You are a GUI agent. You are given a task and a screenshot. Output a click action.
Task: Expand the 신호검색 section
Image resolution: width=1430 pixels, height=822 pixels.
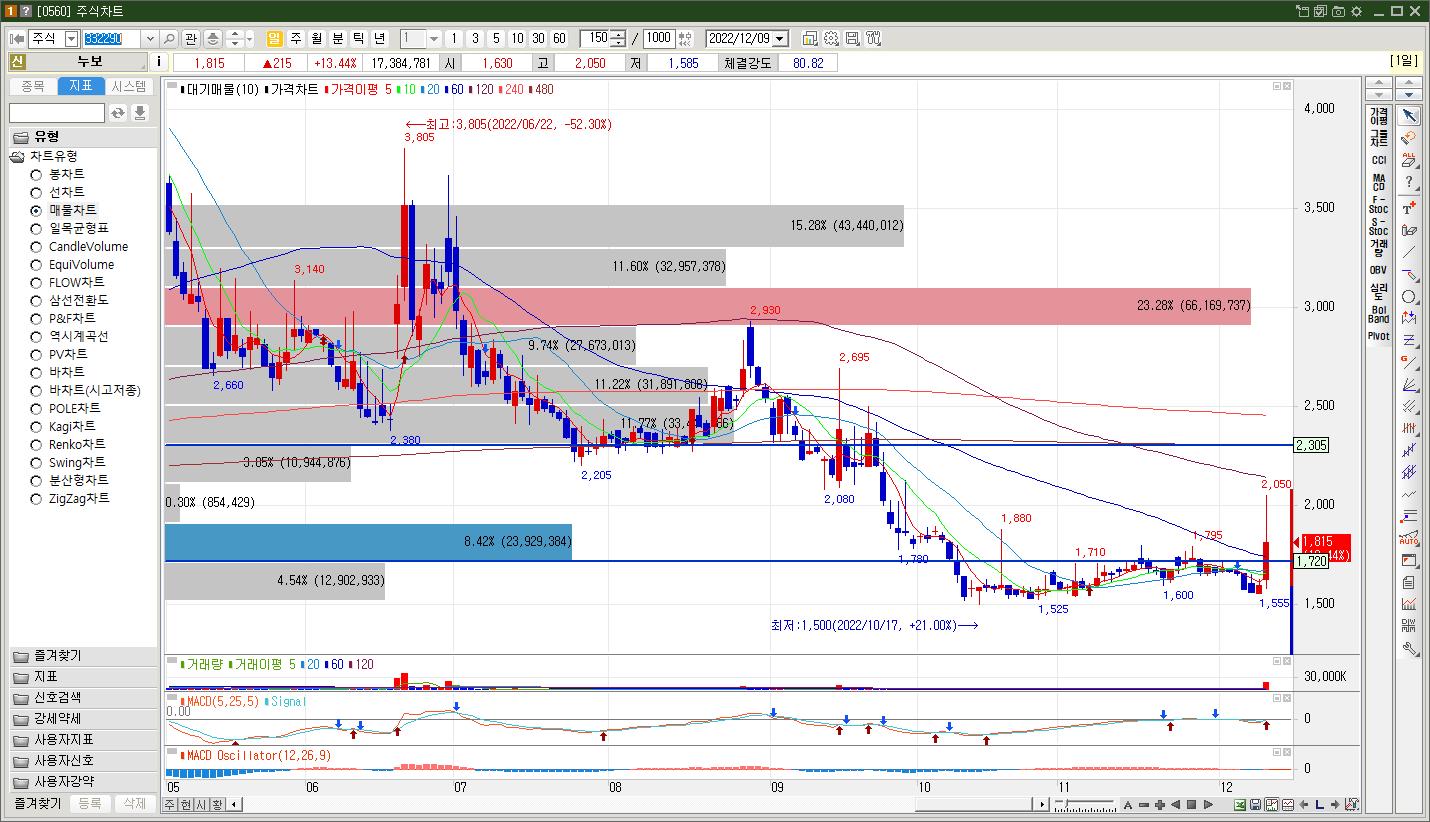click(82, 698)
